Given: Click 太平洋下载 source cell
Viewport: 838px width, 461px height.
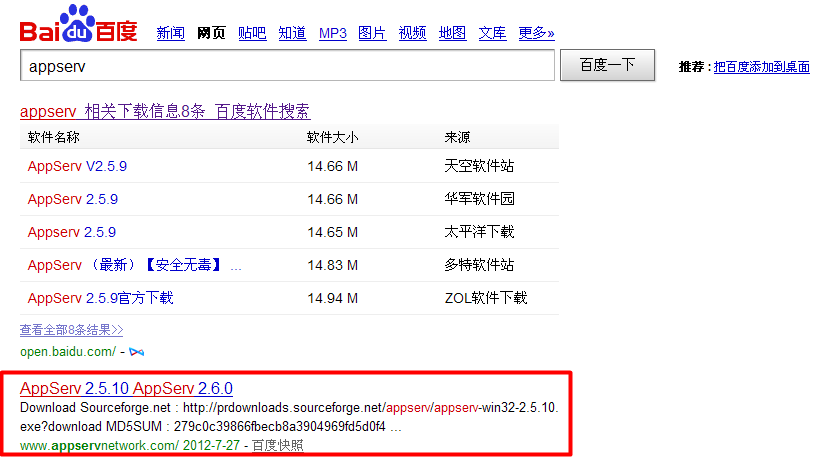Looking at the screenshot, I should [x=479, y=232].
